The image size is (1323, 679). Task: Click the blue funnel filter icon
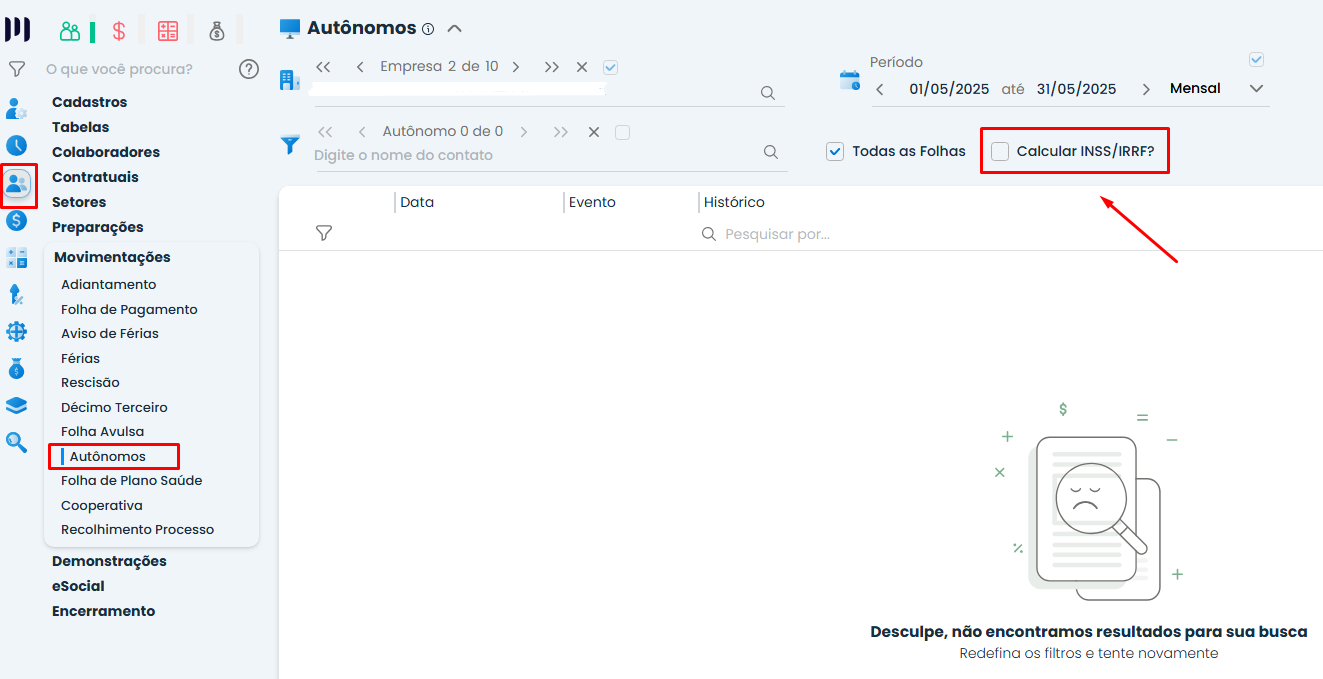(x=290, y=145)
